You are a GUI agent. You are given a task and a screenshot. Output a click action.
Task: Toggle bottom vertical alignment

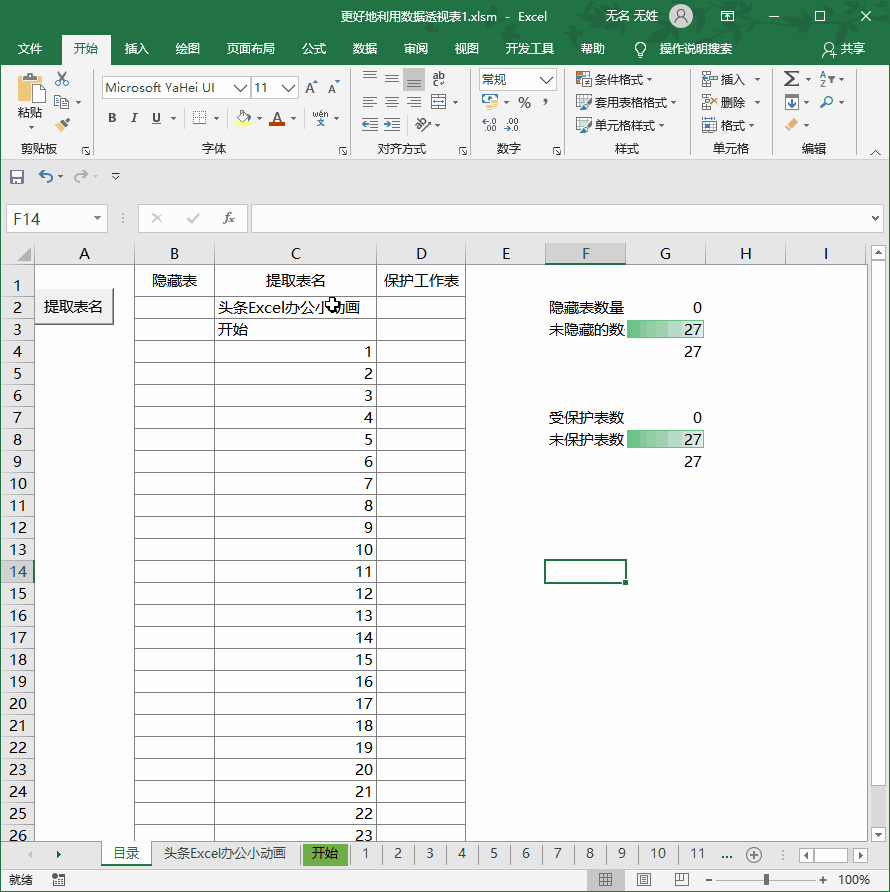414,80
